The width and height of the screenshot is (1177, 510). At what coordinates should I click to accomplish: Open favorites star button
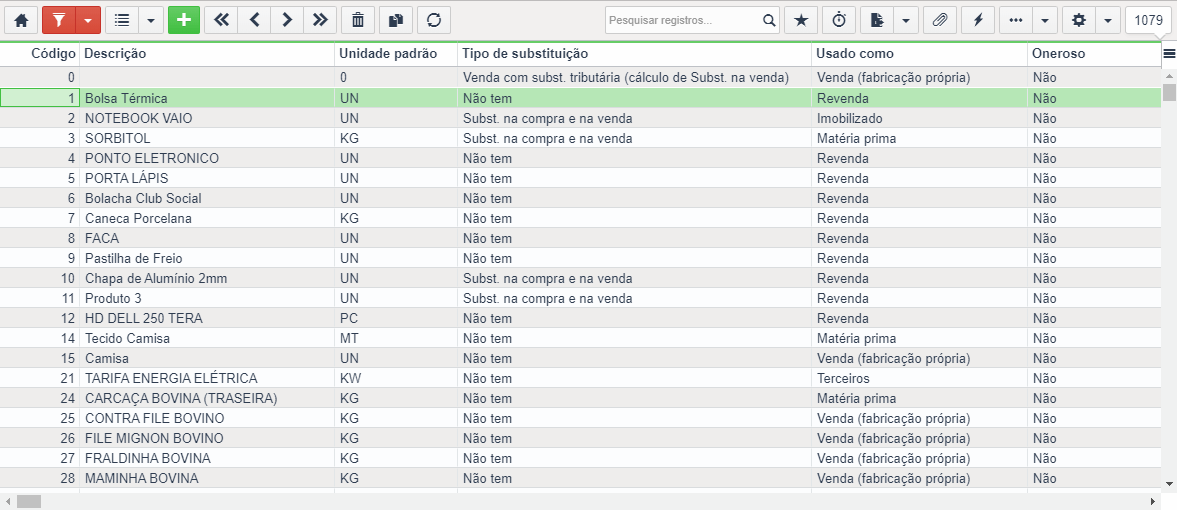coord(801,21)
